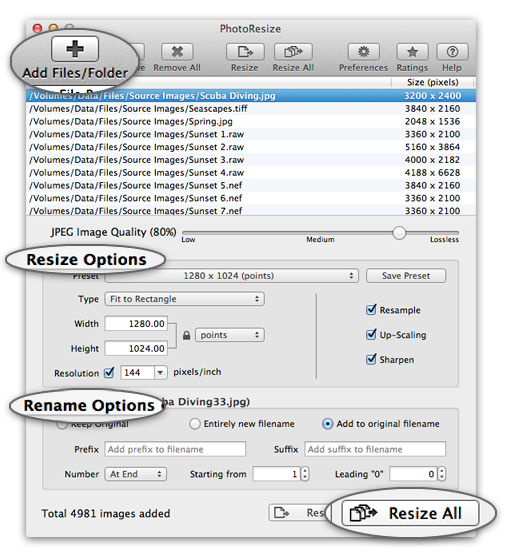Click the 5160 x 3864 size cell
This screenshot has width=506, height=560.
432,147
